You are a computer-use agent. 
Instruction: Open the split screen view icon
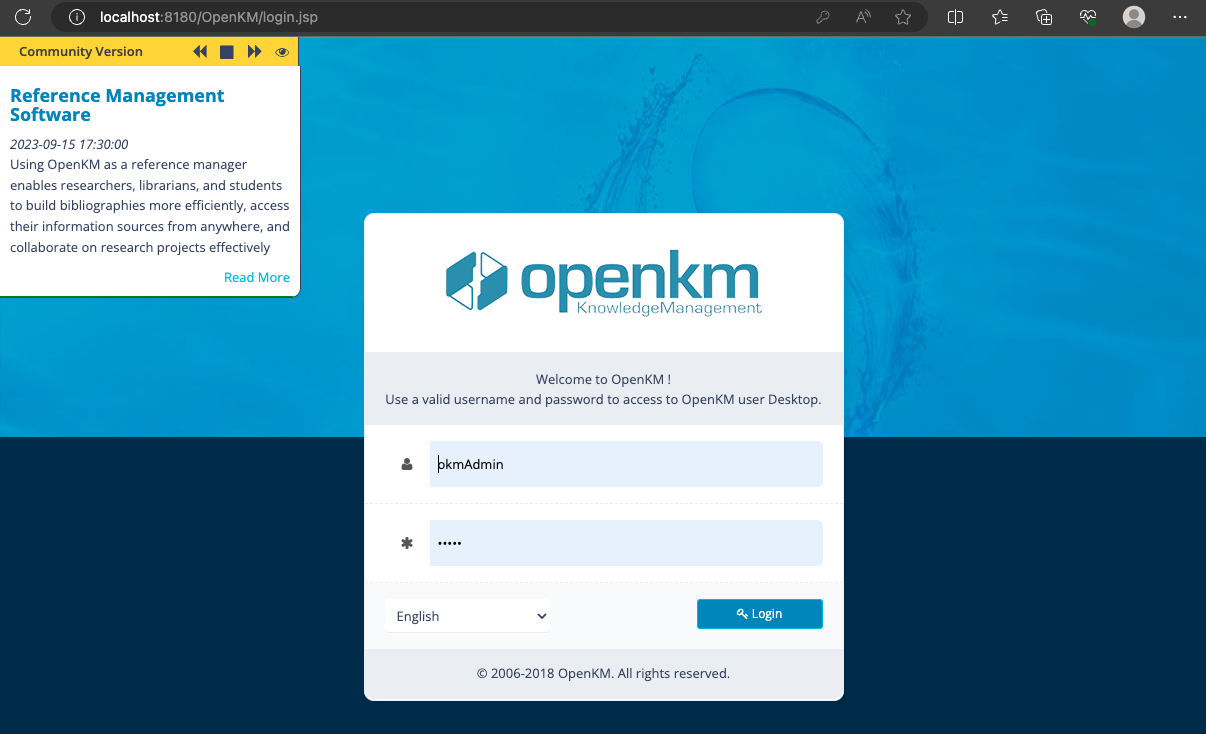(955, 17)
